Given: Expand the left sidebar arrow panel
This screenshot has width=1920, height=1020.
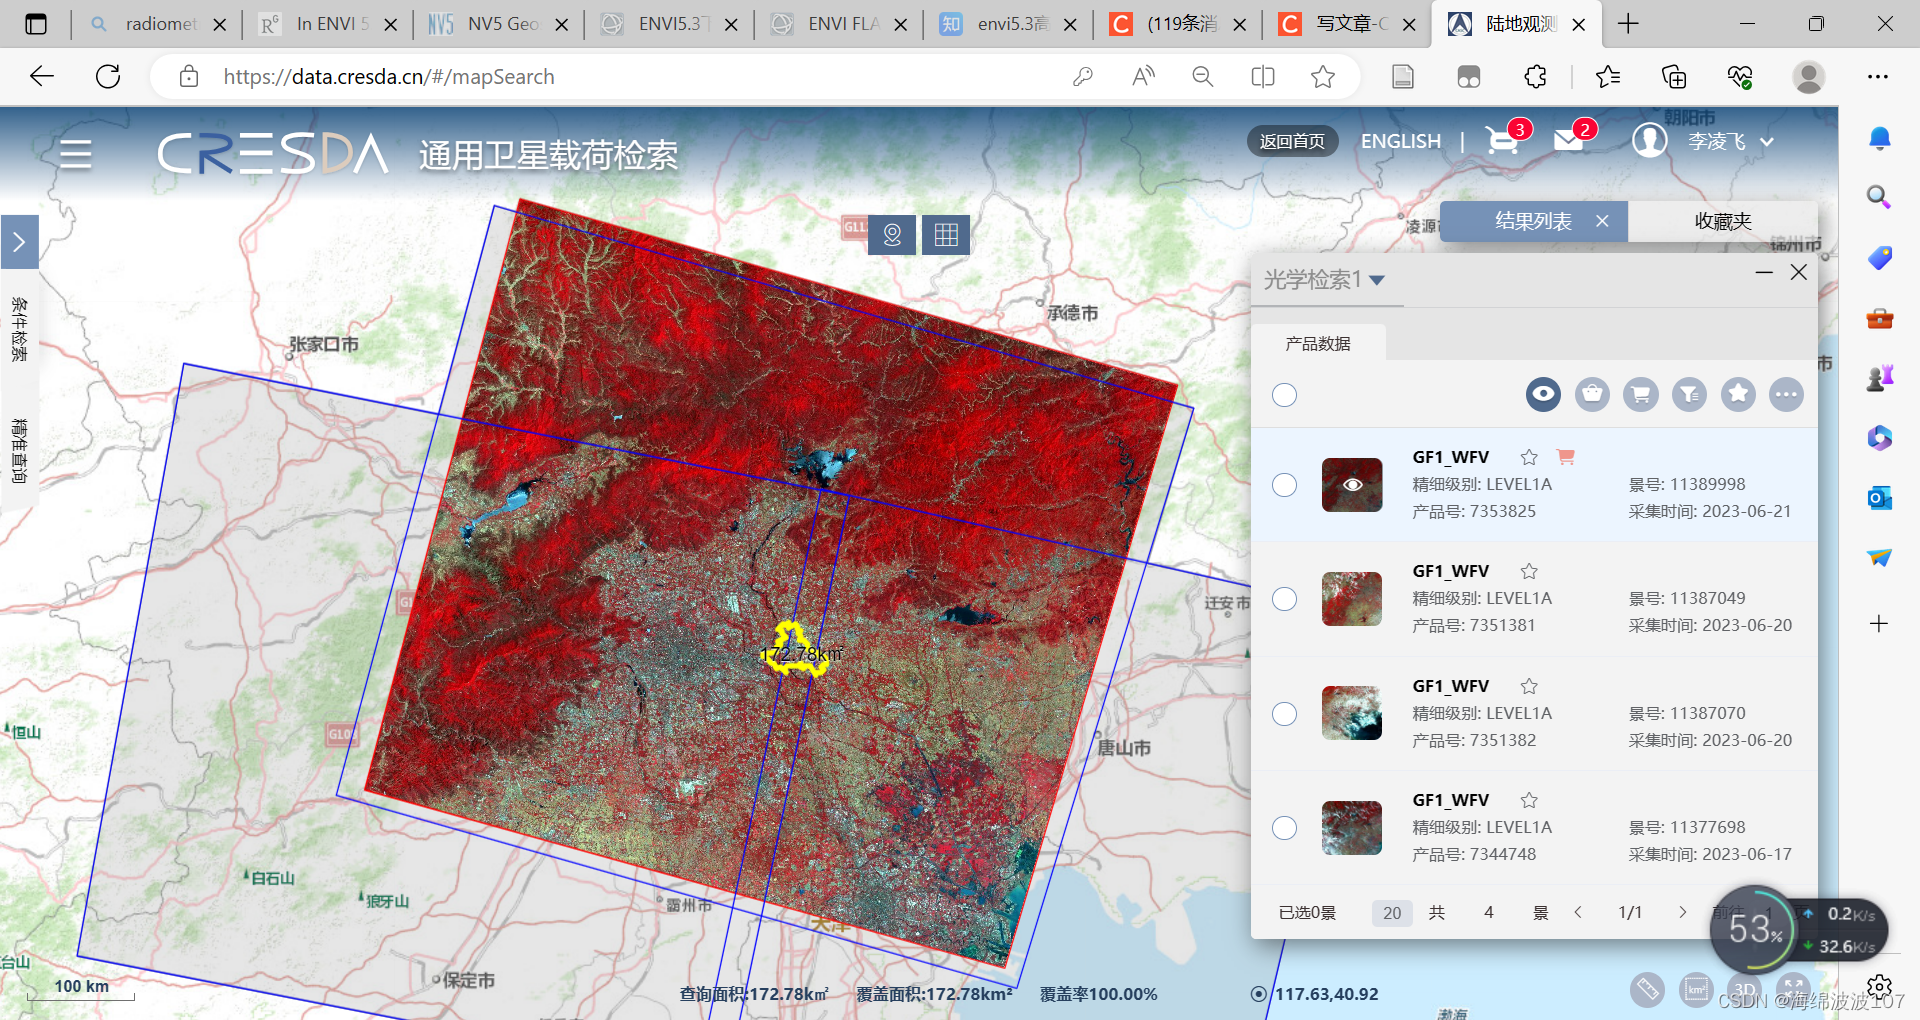Looking at the screenshot, I should pyautogui.click(x=19, y=242).
